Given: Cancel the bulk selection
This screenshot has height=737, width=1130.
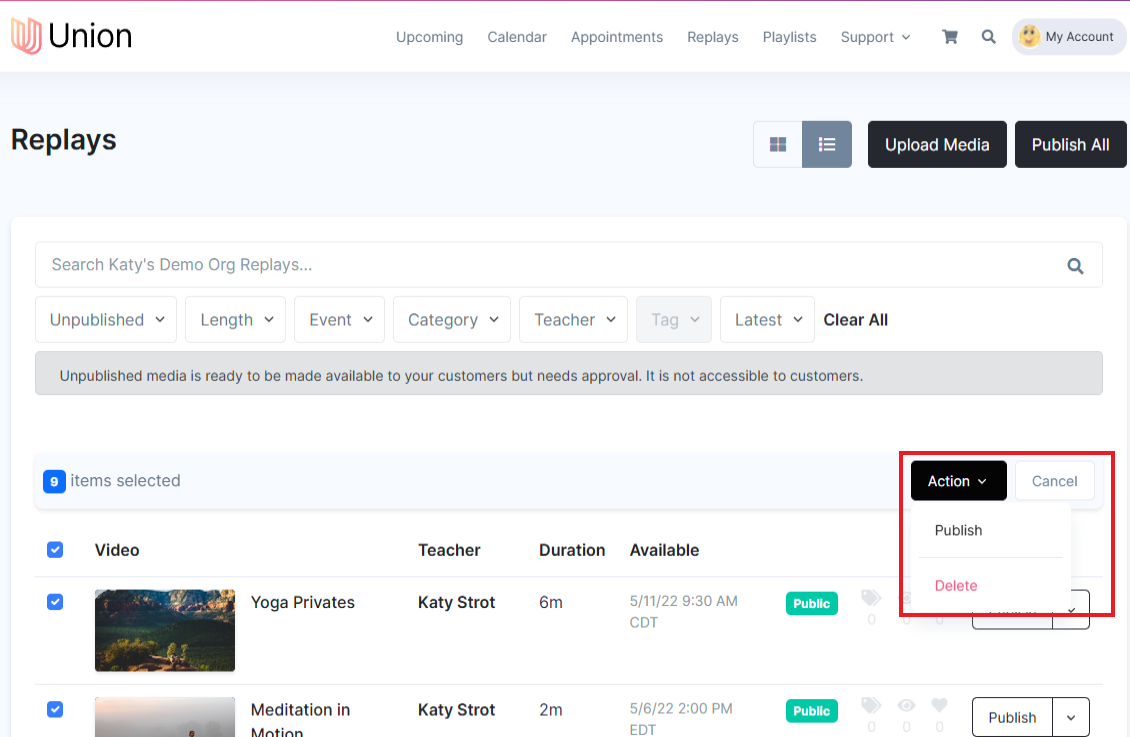Looking at the screenshot, I should (x=1054, y=481).
